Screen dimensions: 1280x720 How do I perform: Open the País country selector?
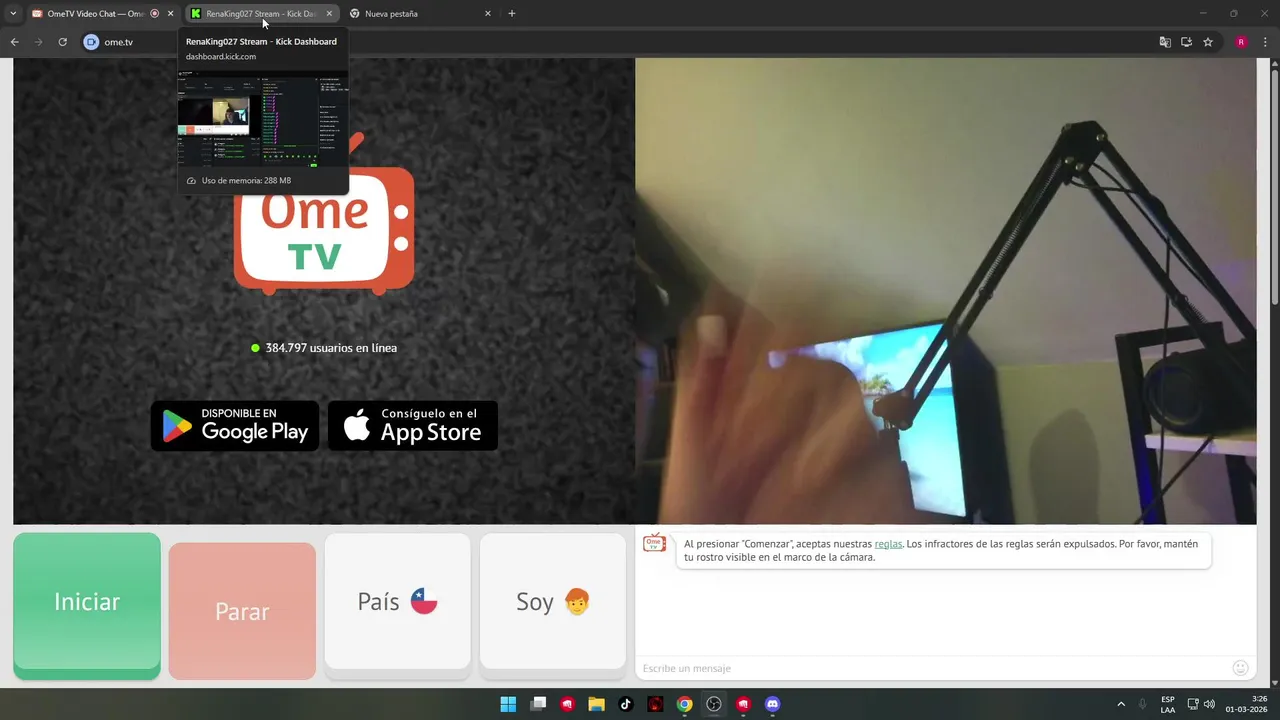point(397,601)
